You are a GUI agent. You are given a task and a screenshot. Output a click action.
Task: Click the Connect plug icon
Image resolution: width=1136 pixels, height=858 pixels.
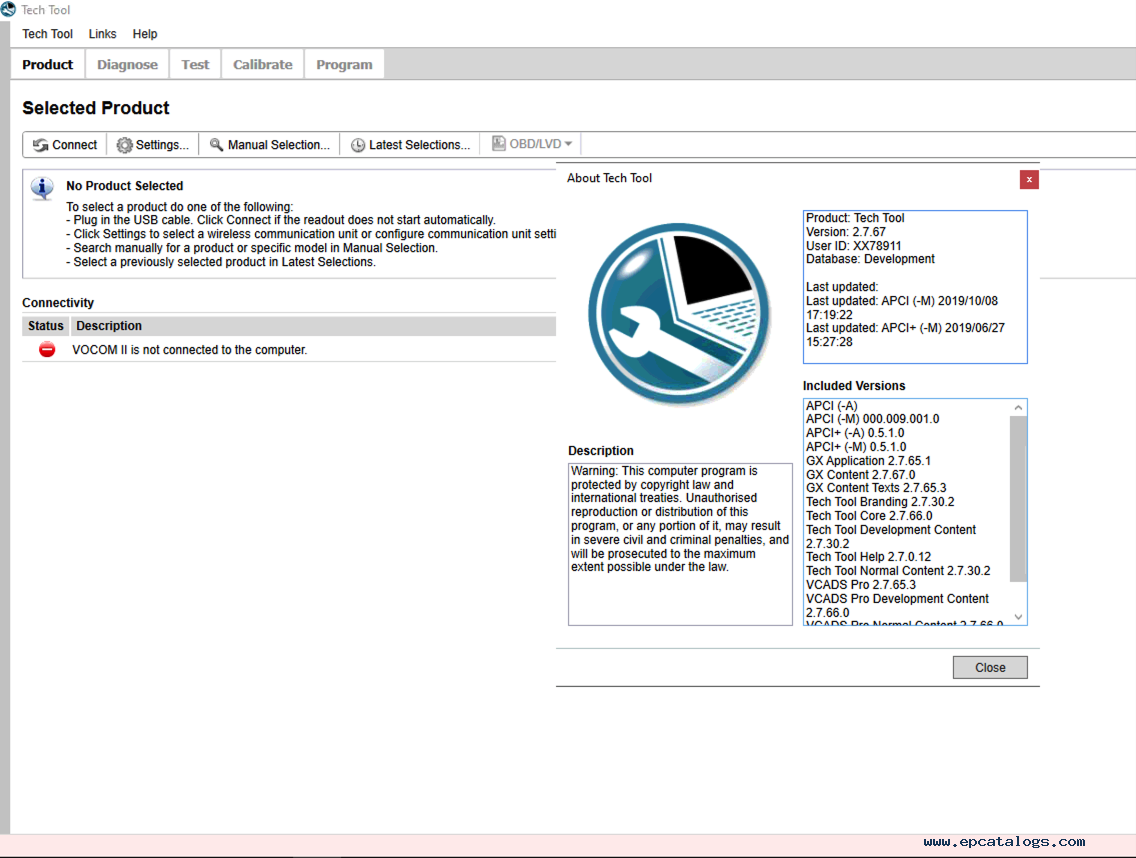41,144
